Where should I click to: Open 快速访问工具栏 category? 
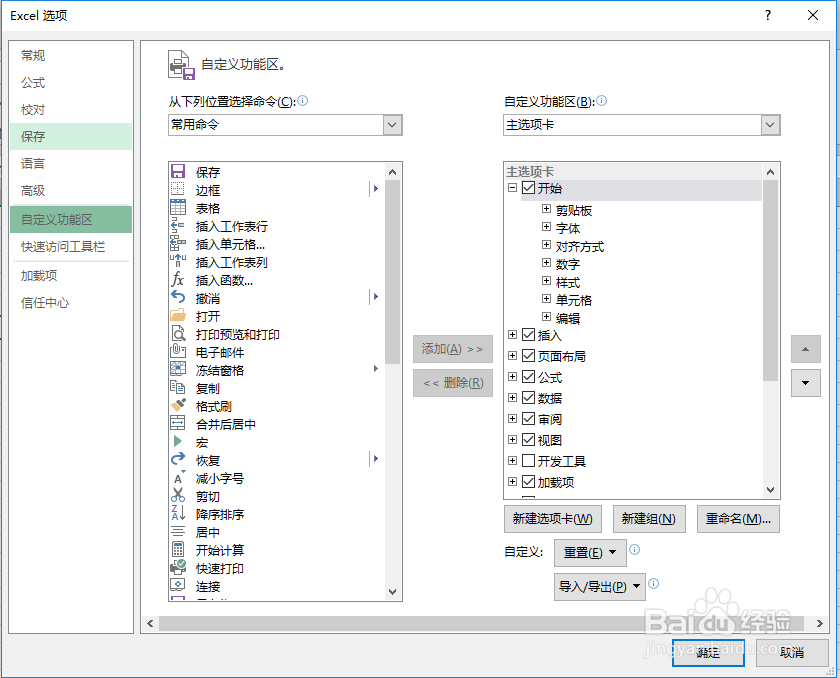pos(71,246)
